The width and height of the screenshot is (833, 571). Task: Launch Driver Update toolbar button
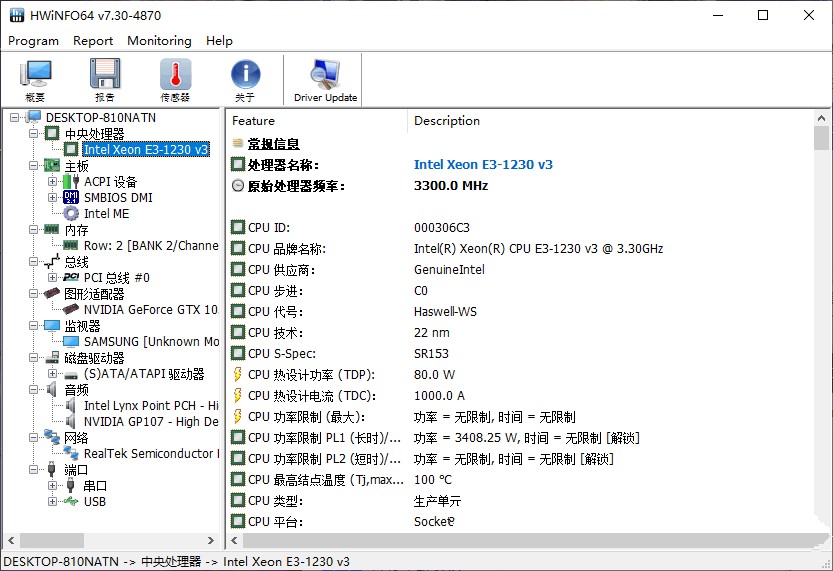[x=325, y=80]
